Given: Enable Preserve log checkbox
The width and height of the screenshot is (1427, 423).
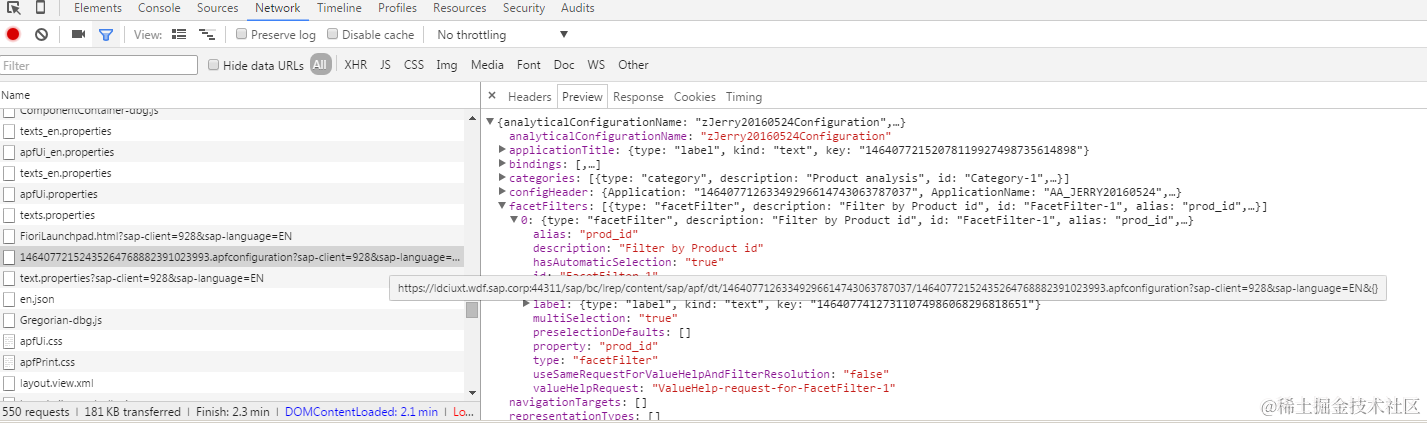Looking at the screenshot, I should point(241,34).
